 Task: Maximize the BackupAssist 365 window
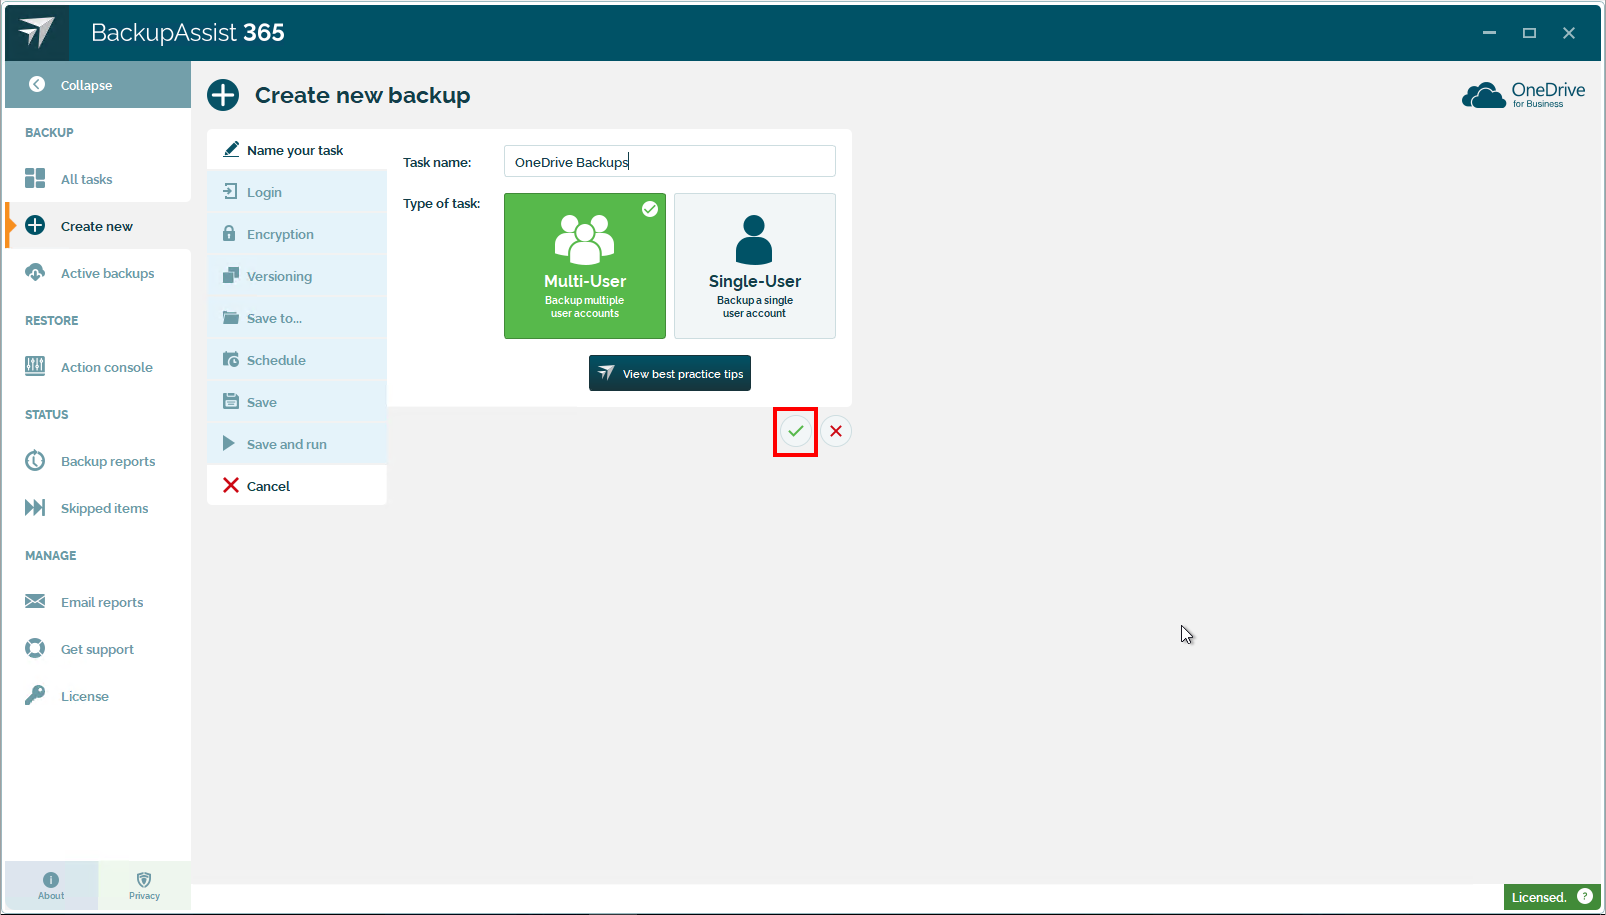coord(1529,32)
